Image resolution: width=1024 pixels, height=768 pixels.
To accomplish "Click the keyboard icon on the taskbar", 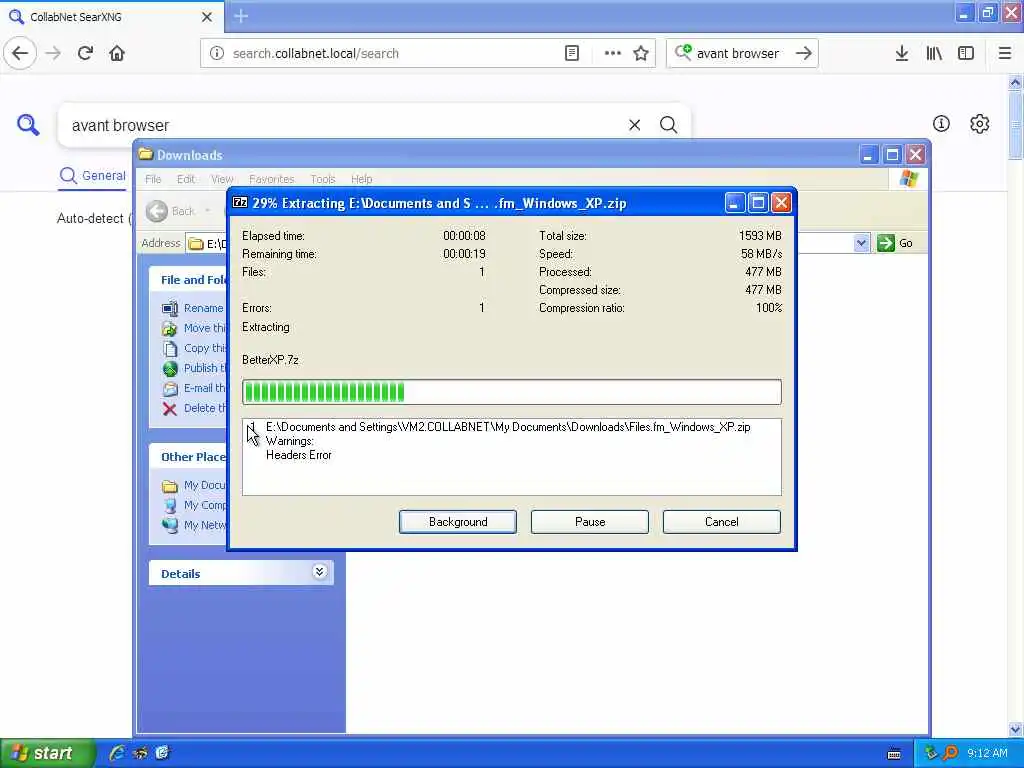I will pyautogui.click(x=894, y=754).
